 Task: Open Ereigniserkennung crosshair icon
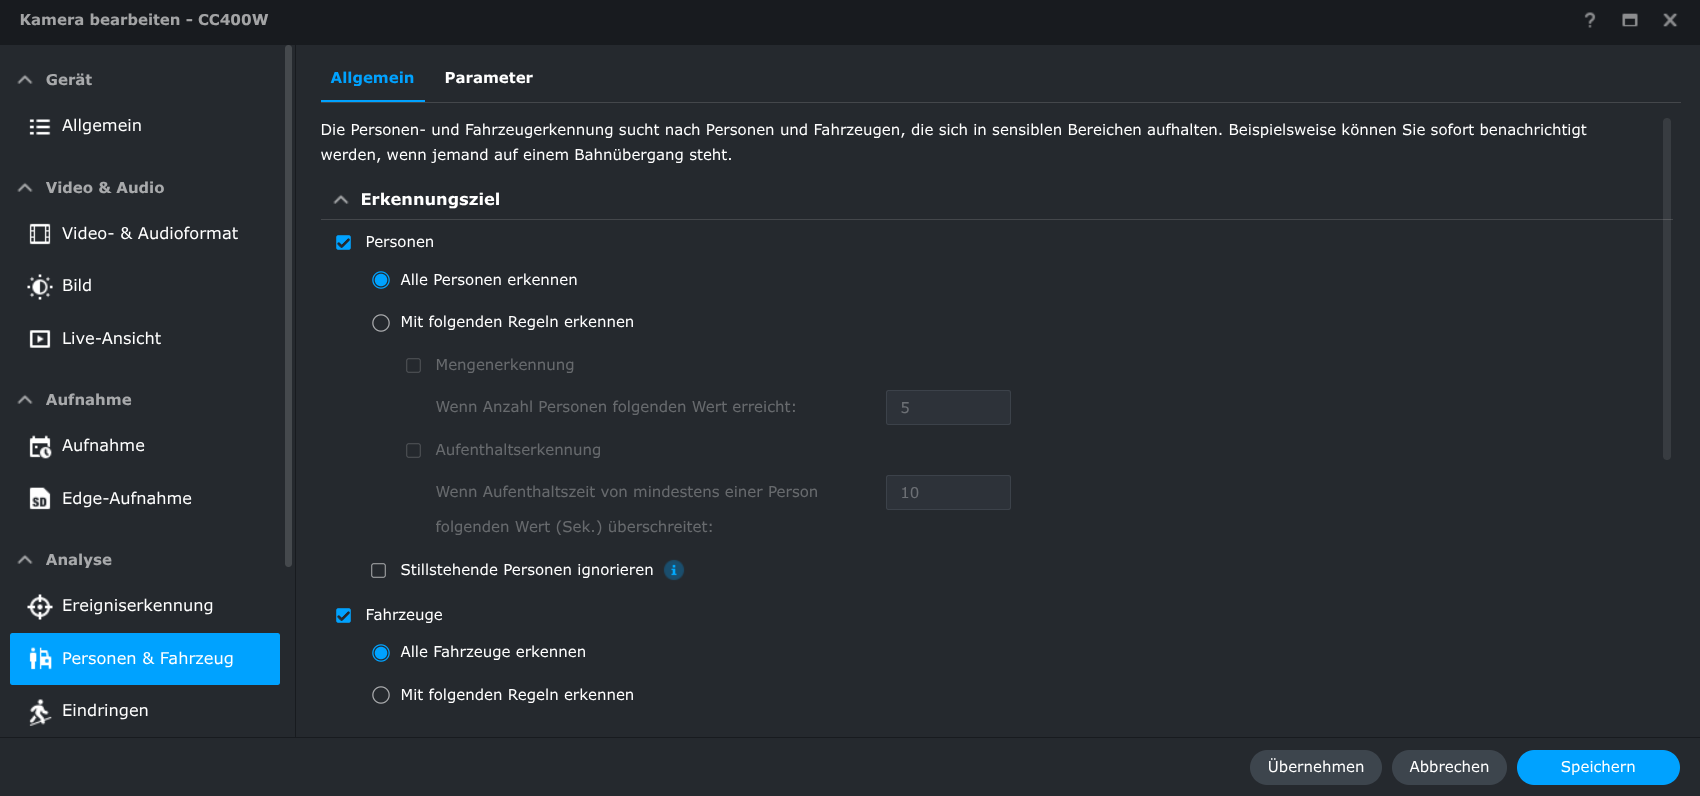[40, 606]
